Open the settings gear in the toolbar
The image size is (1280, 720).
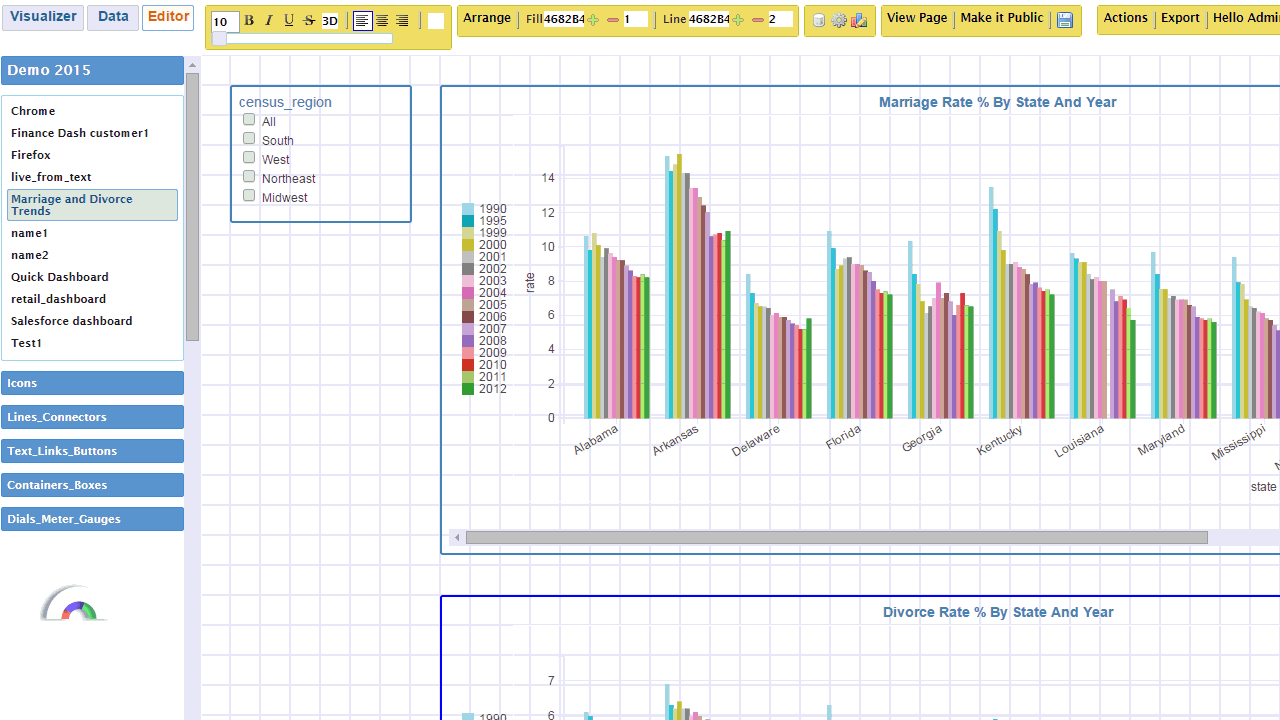click(839, 20)
